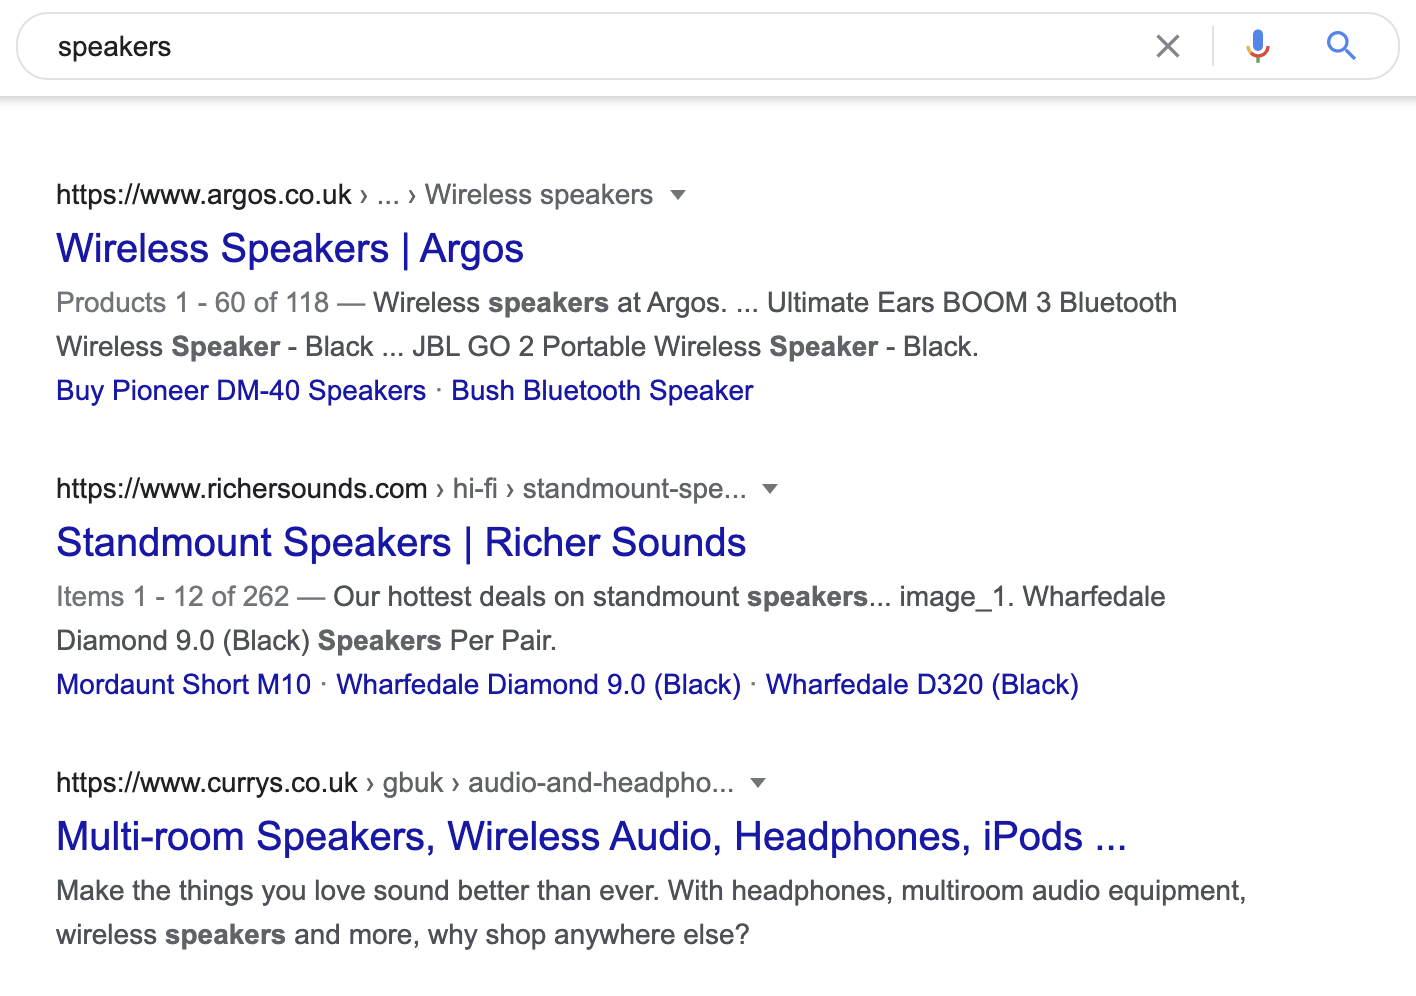Image resolution: width=1416 pixels, height=996 pixels.
Task: Visit the Mordaunt Short M10 sitelink
Action: [184, 685]
